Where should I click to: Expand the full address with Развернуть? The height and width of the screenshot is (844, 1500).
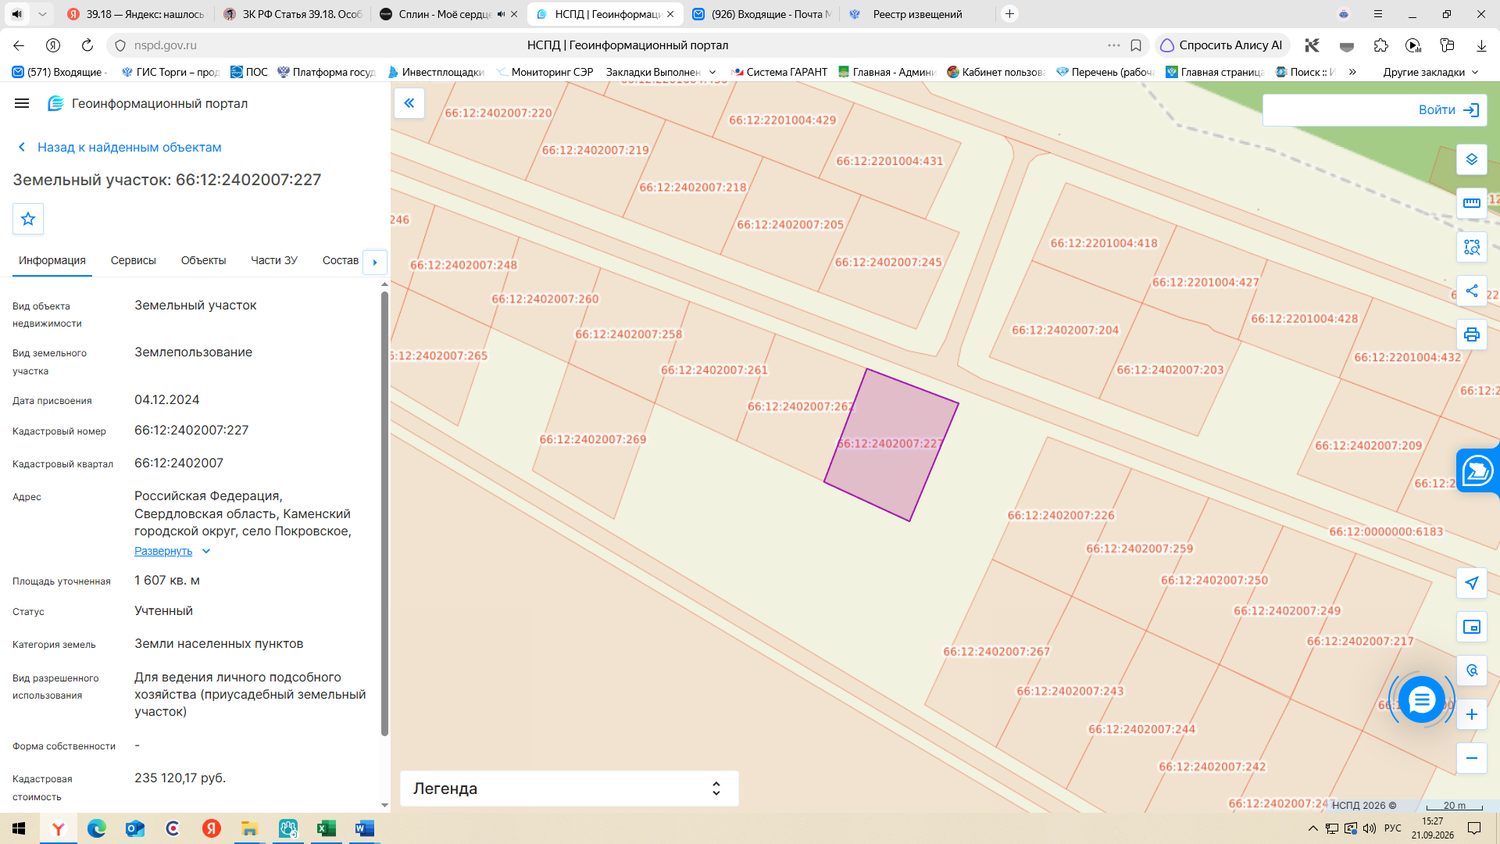click(172, 551)
